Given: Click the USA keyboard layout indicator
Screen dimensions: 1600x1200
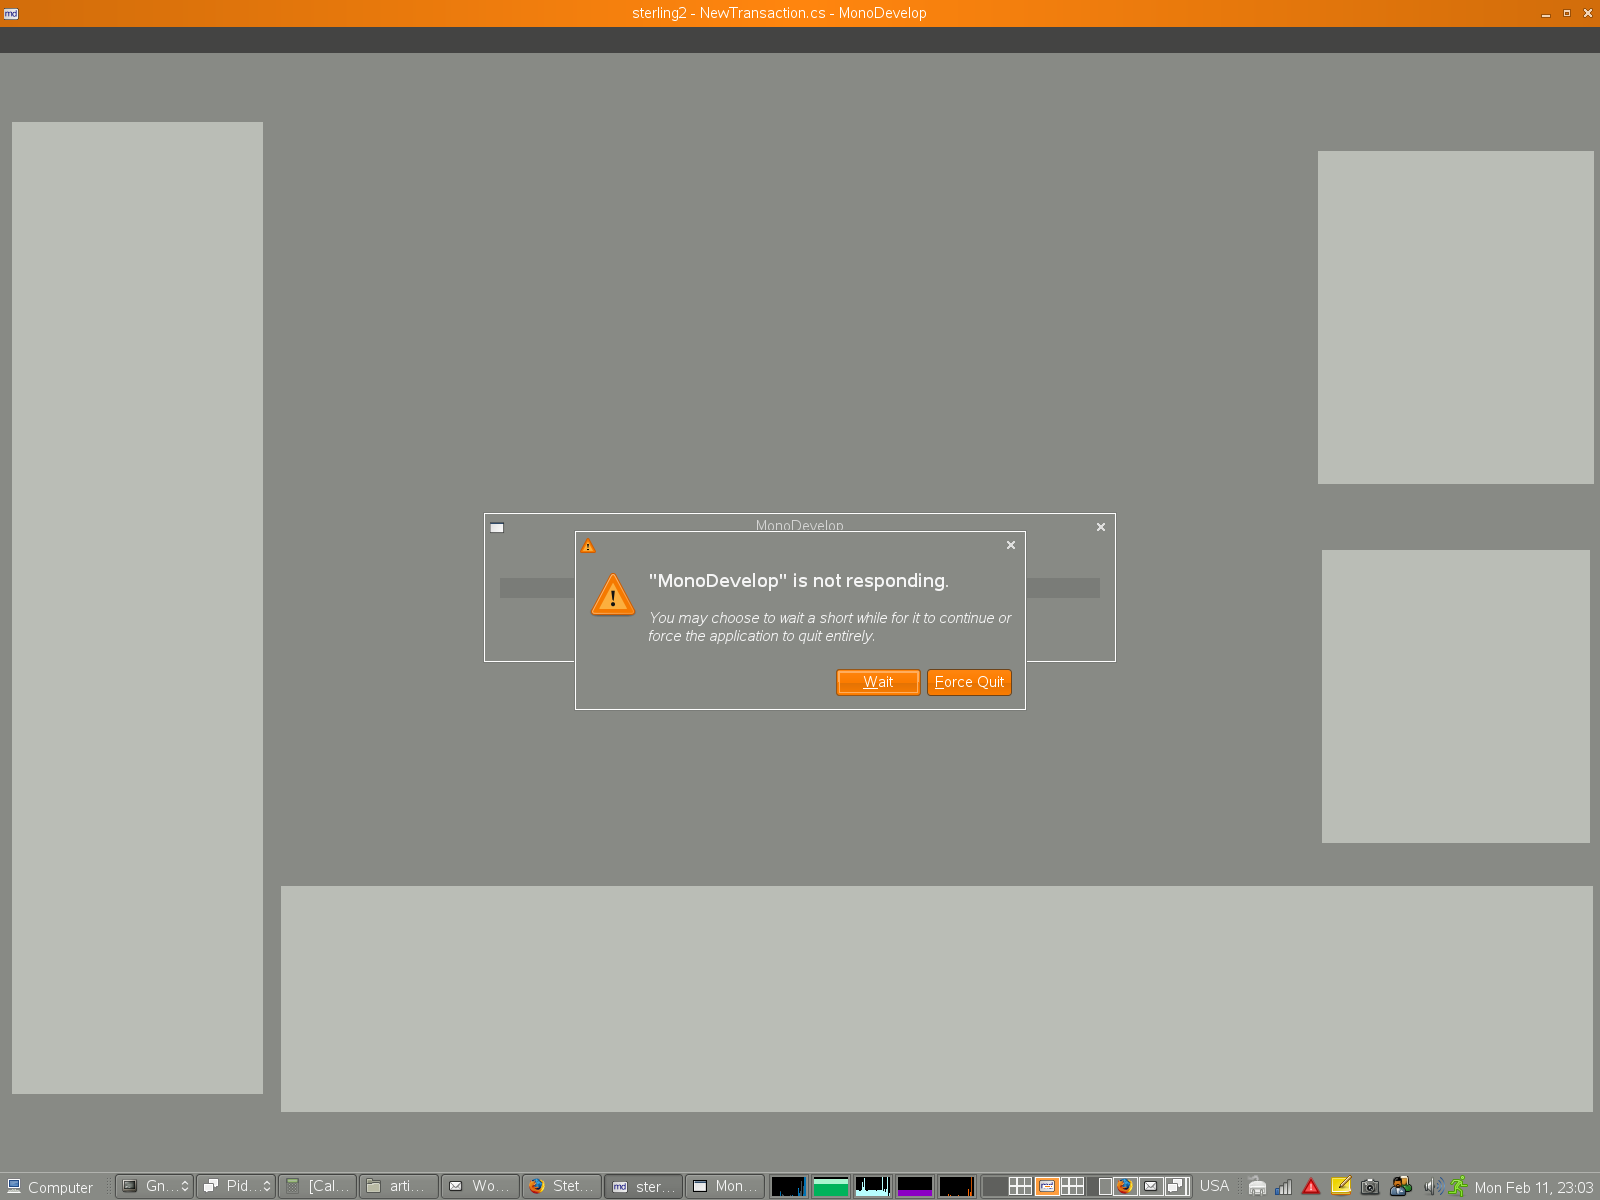Looking at the screenshot, I should (x=1214, y=1186).
